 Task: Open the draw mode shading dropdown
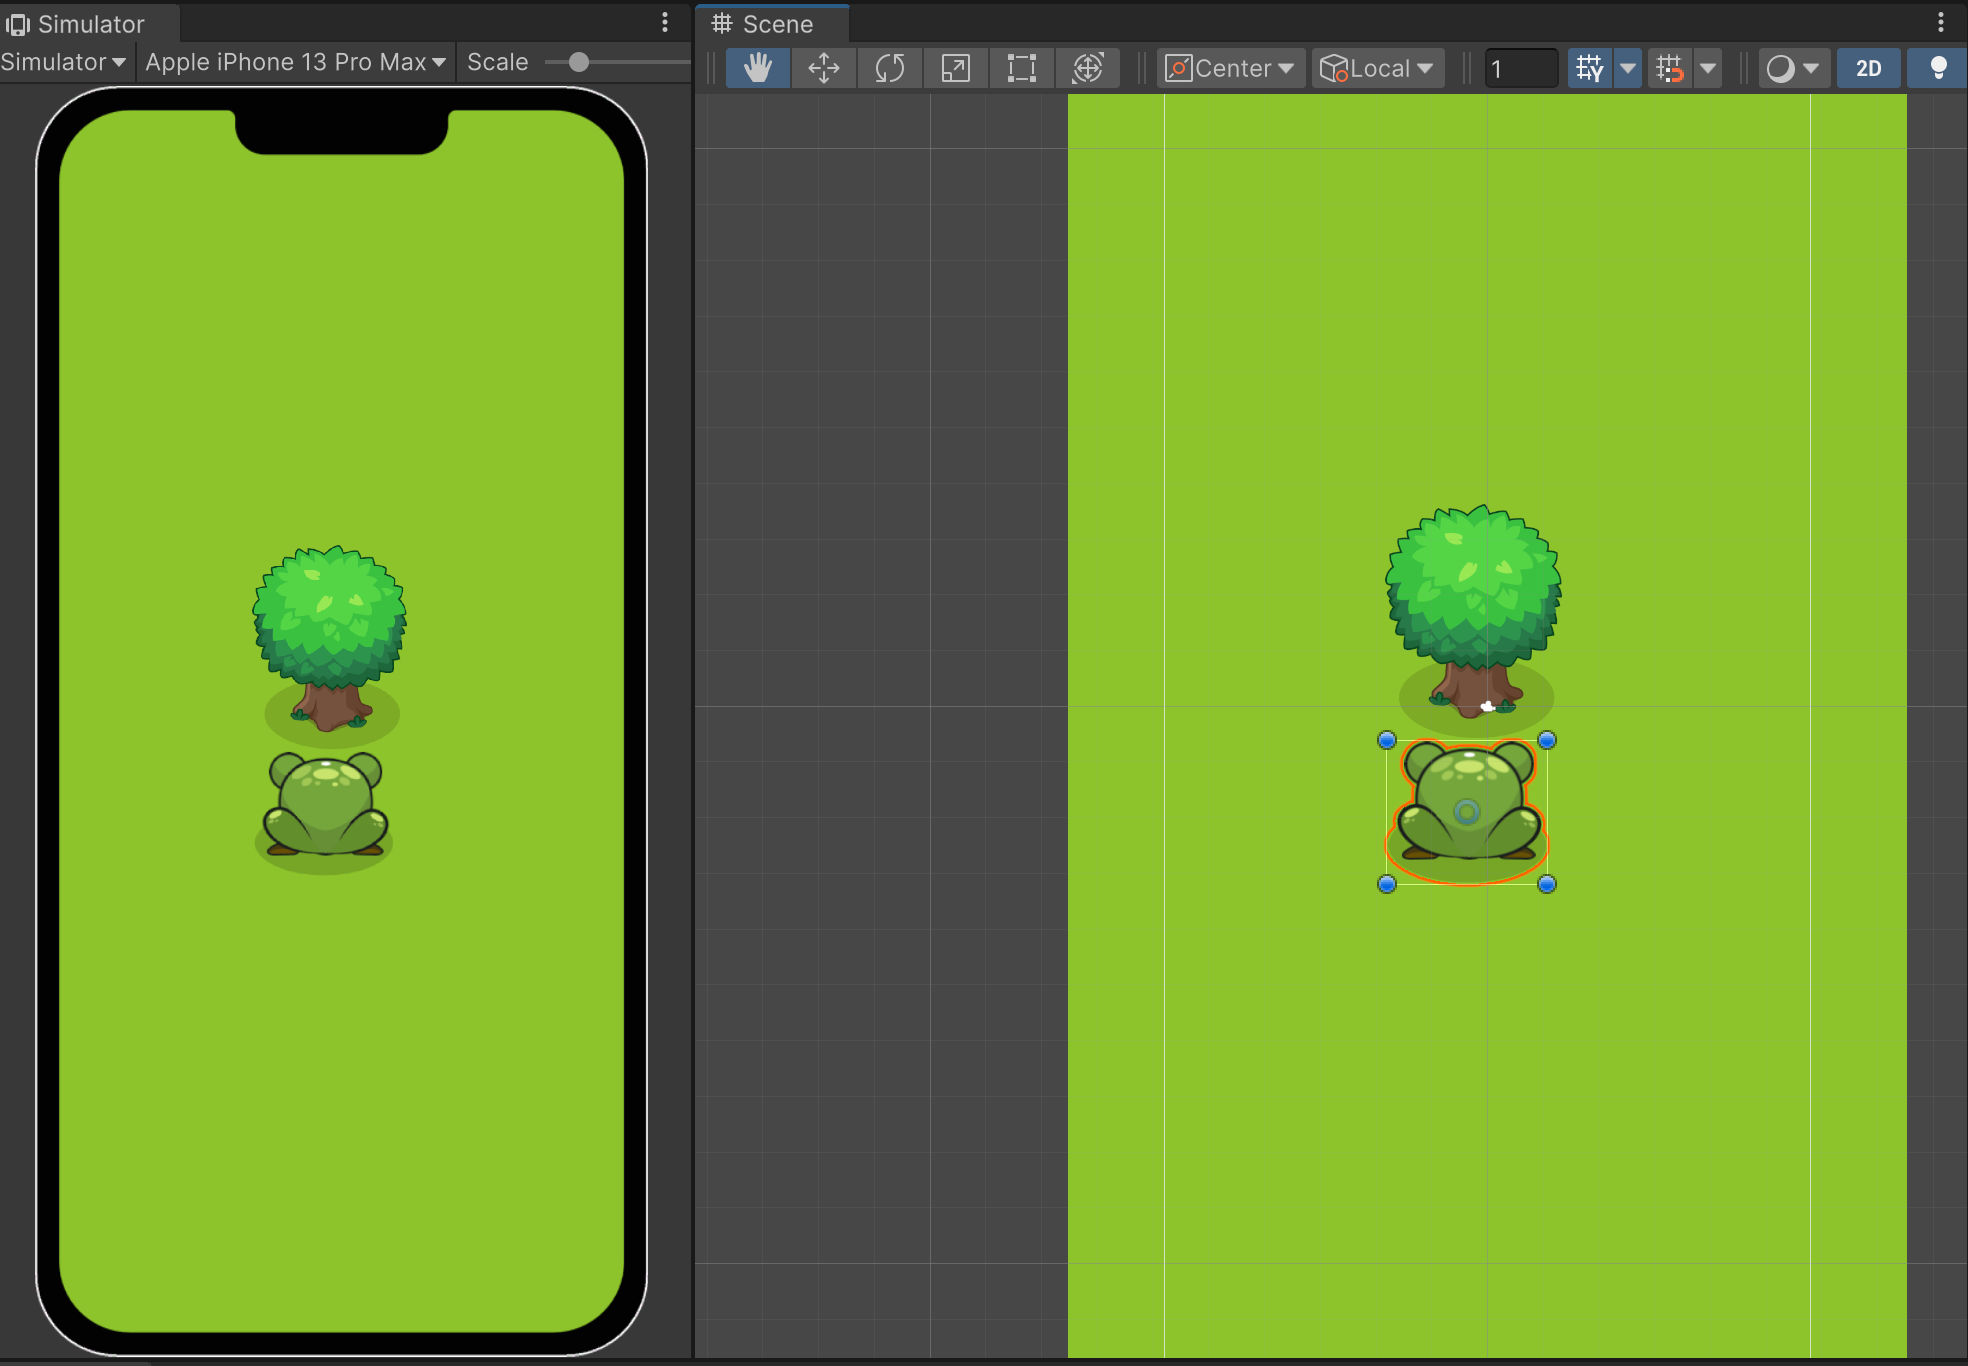coord(1794,68)
